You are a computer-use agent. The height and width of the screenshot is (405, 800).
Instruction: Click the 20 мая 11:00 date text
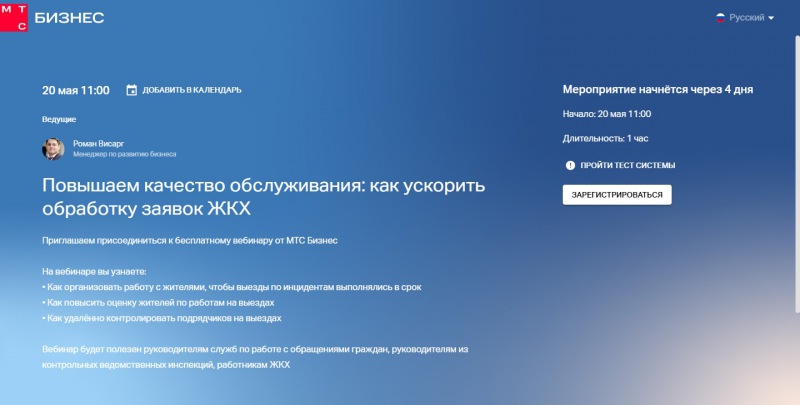76,90
